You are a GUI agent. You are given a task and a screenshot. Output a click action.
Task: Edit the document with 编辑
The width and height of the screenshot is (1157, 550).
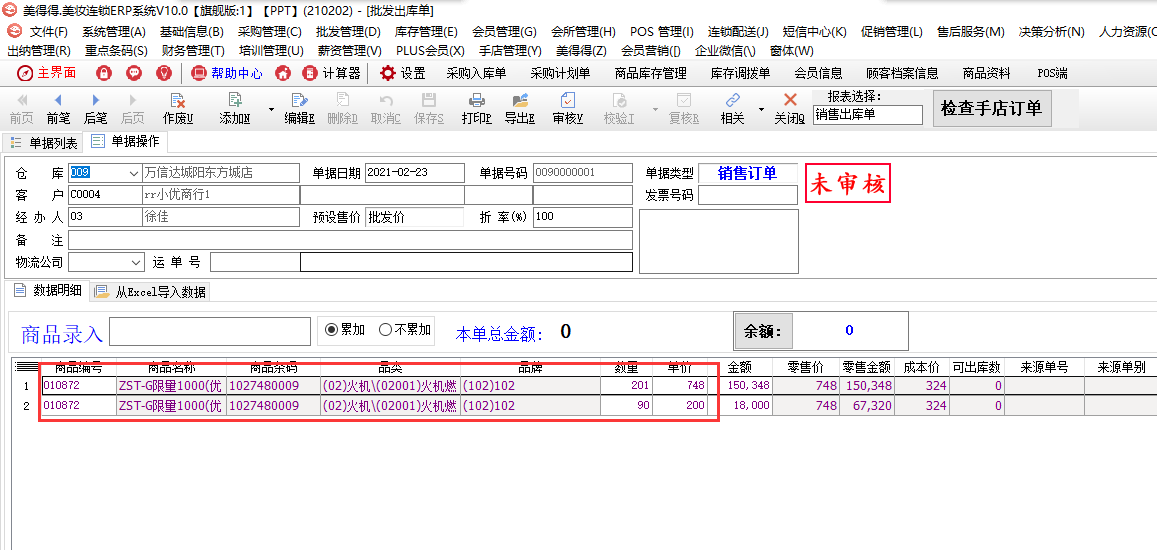(x=300, y=109)
